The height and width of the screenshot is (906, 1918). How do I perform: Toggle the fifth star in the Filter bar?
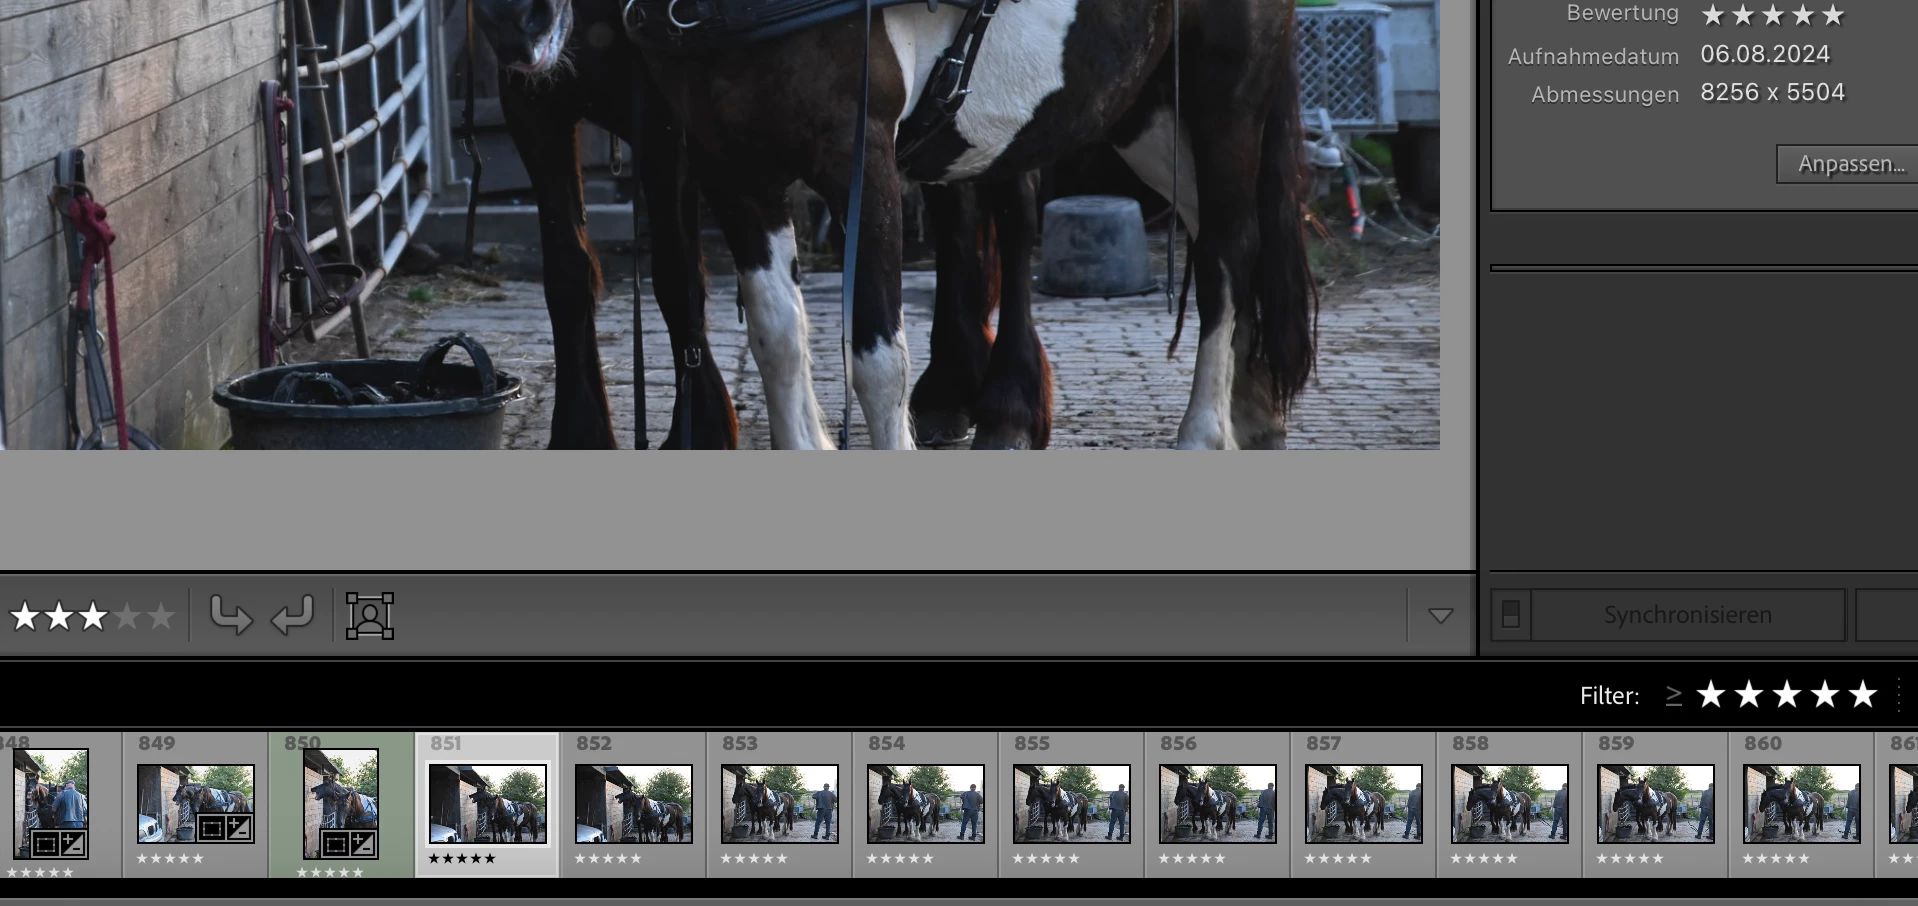click(x=1863, y=694)
